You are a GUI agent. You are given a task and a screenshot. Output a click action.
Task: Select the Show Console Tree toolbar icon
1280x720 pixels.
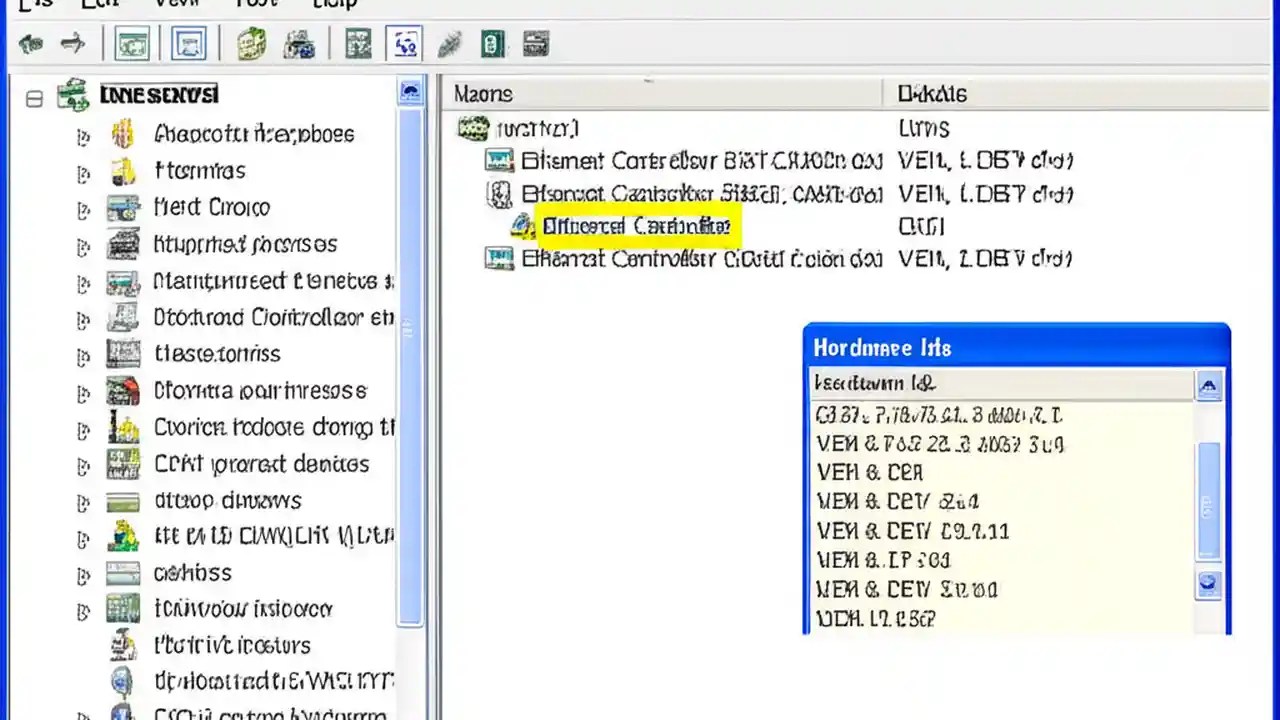coord(132,42)
